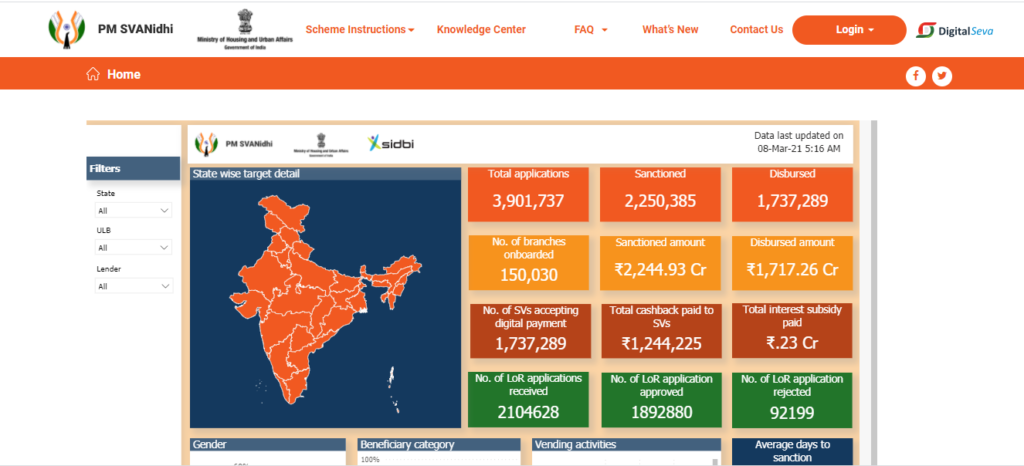Screen dimensions: 1024x466
Task: Click the Average days to sanction card
Action: tap(792, 452)
